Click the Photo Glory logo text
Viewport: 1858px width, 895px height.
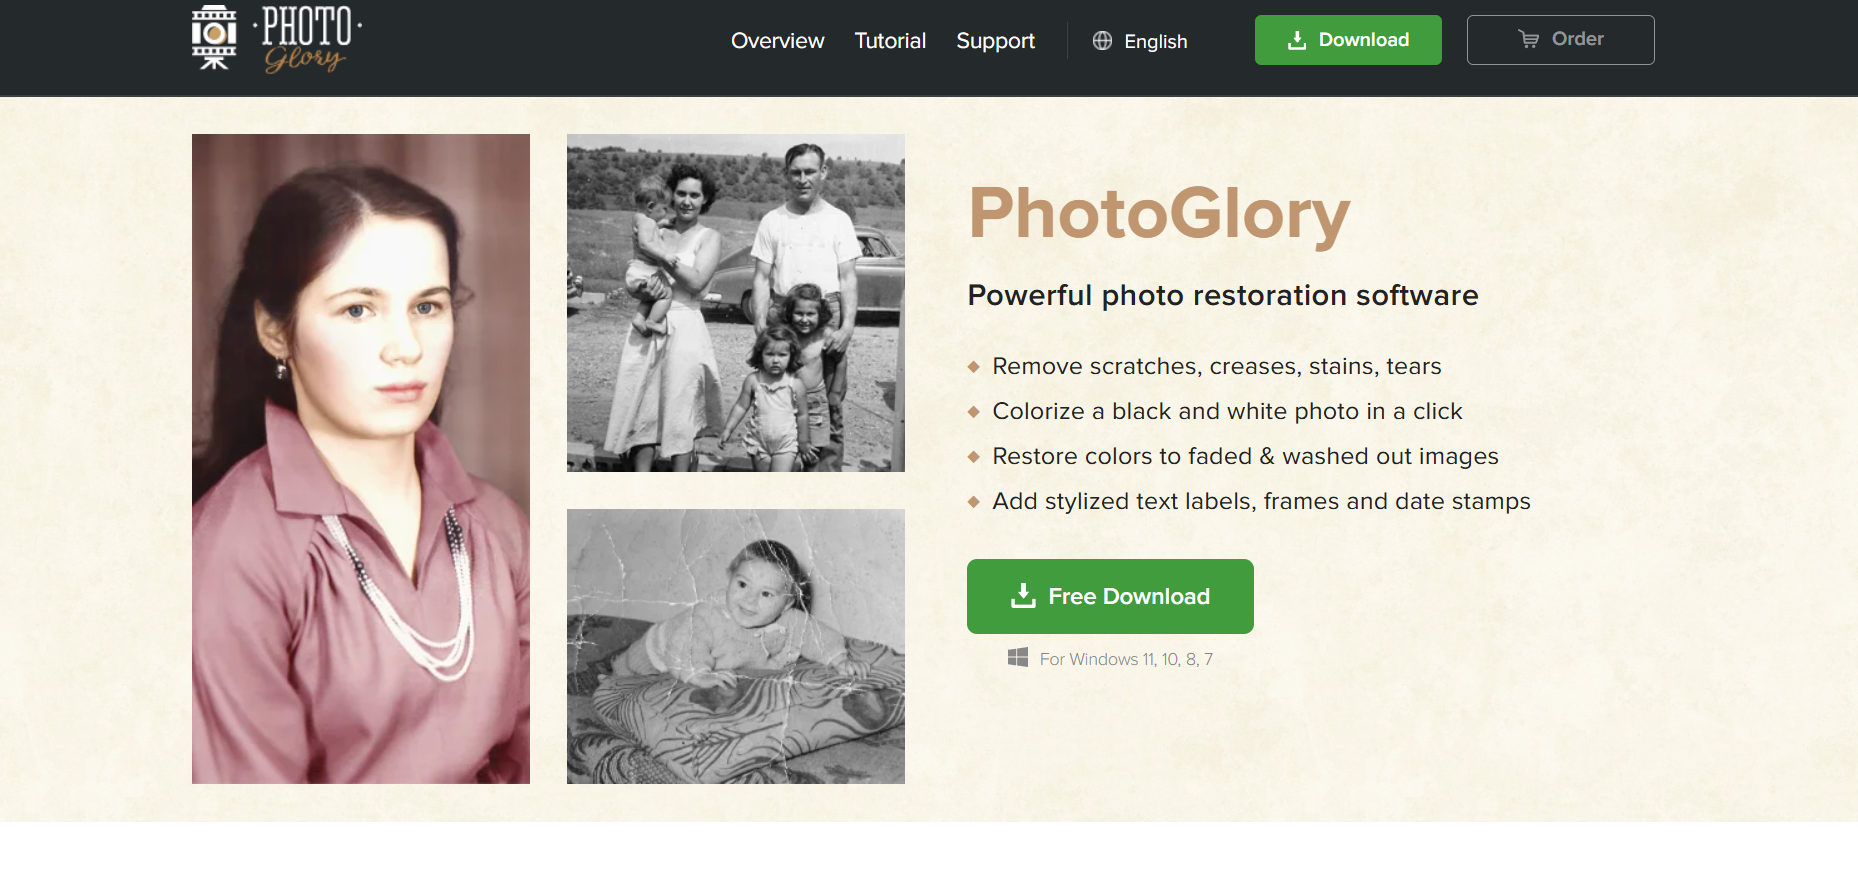click(x=307, y=40)
